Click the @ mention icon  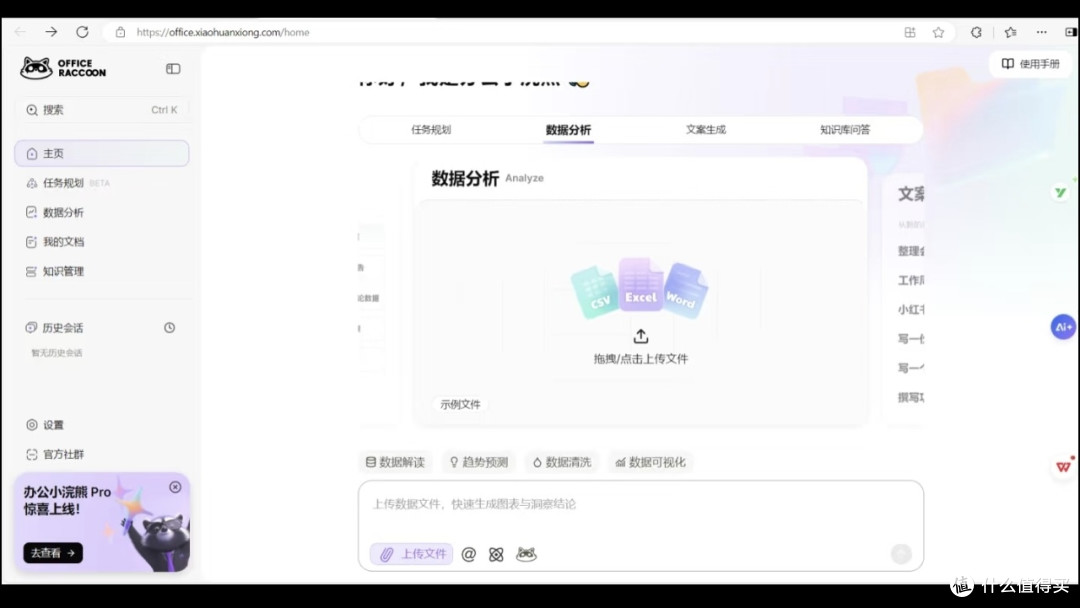click(468, 554)
